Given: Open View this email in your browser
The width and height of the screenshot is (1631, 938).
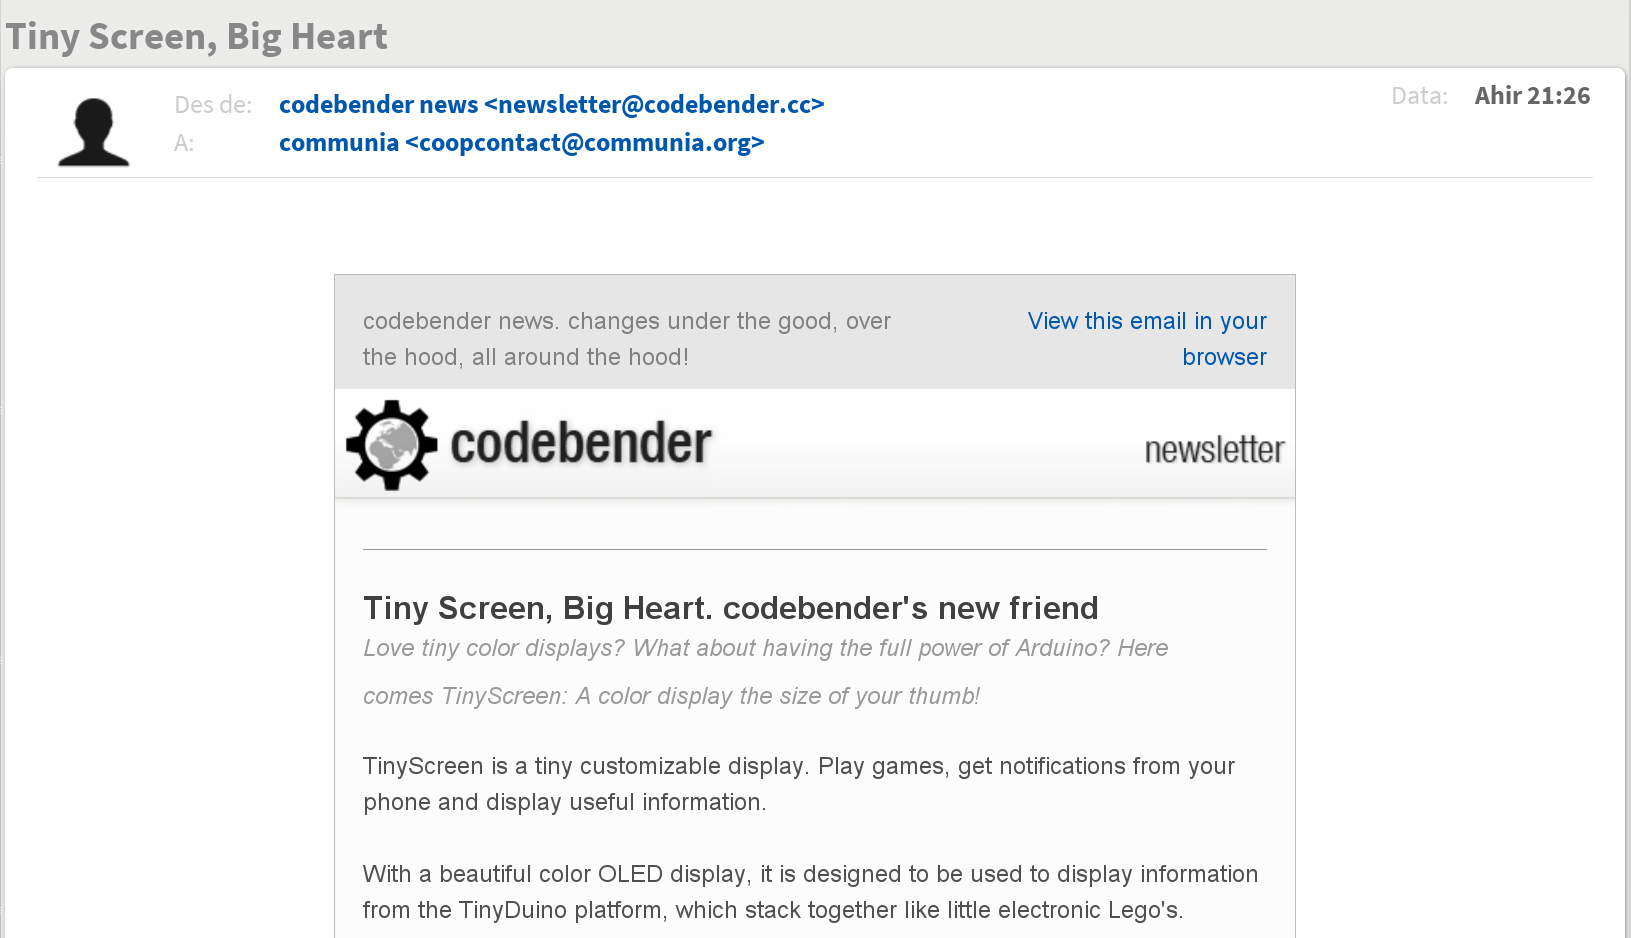Looking at the screenshot, I should coord(1147,339).
